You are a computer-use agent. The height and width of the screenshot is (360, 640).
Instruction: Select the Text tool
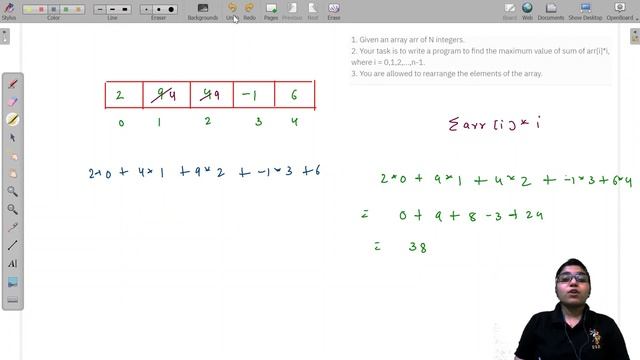pyautogui.click(x=13, y=264)
